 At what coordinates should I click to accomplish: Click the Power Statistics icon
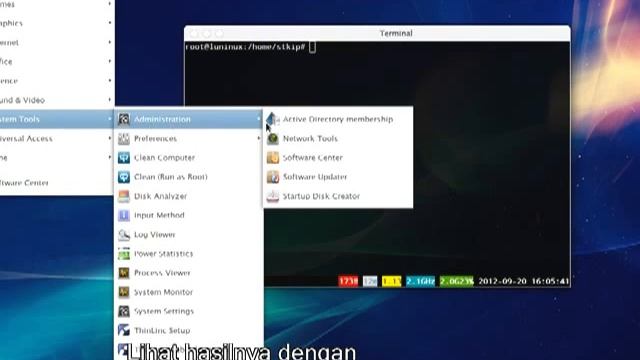pos(124,253)
